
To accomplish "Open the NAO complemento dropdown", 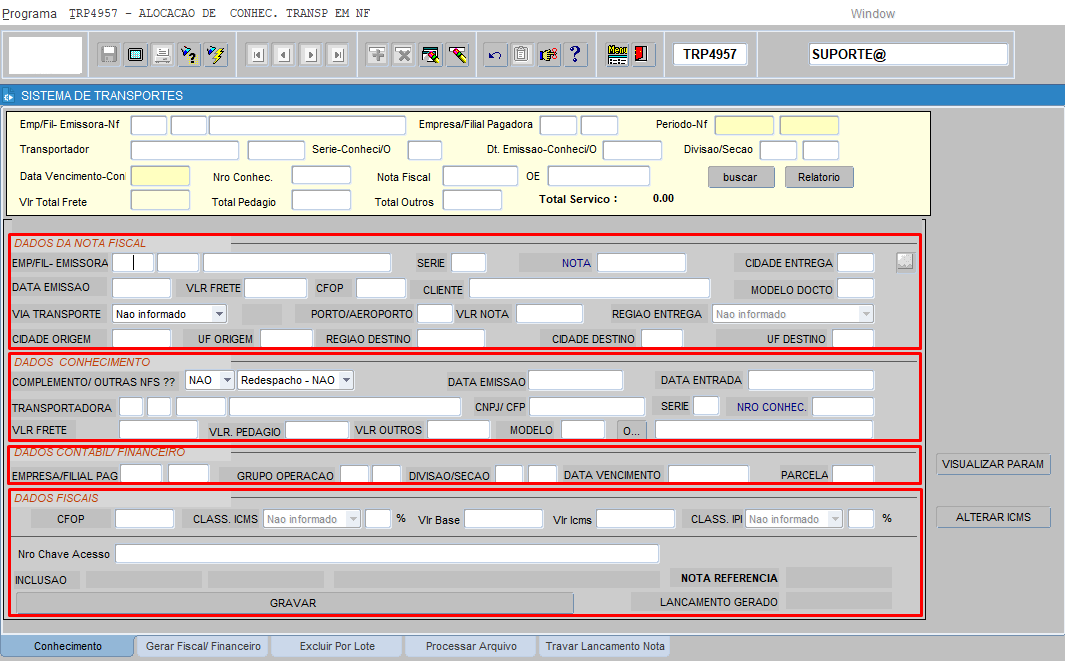I will coord(227,380).
